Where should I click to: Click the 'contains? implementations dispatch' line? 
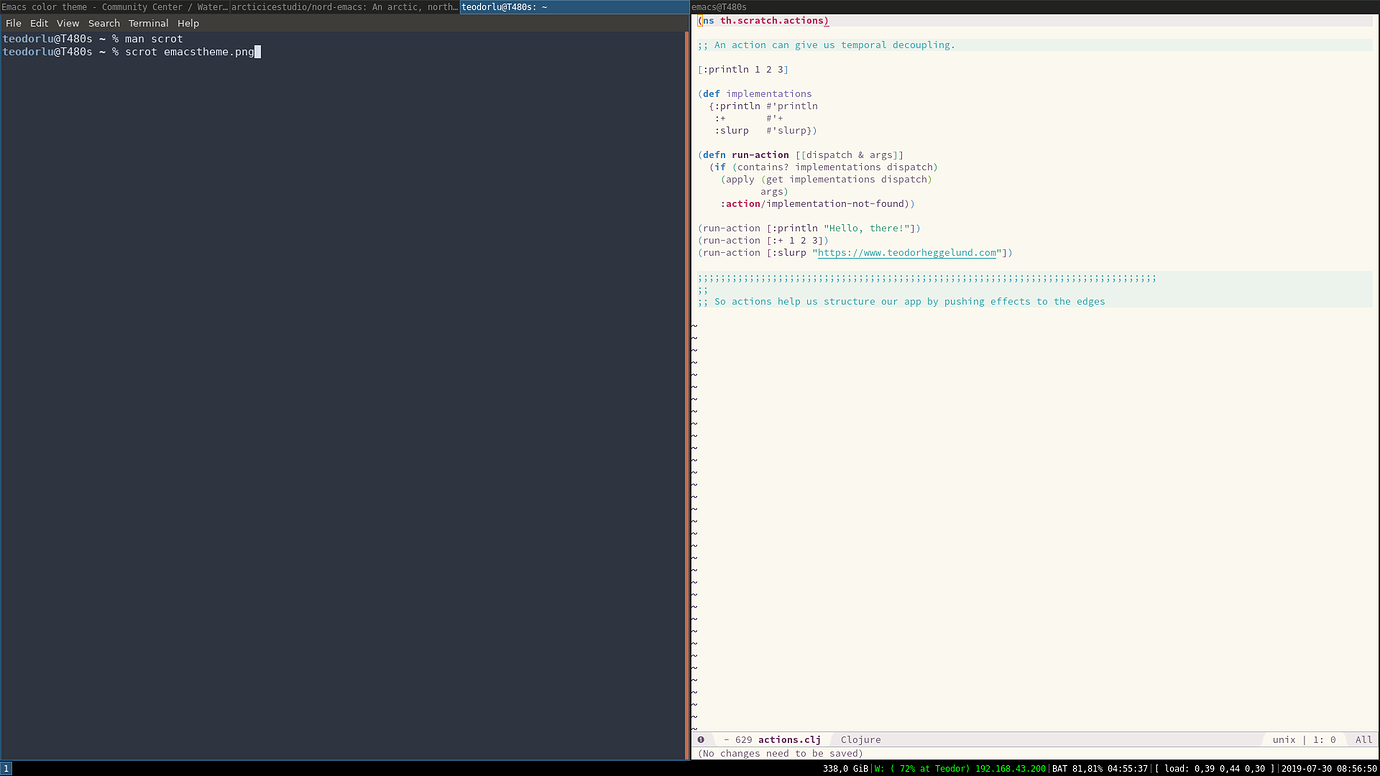(x=824, y=167)
